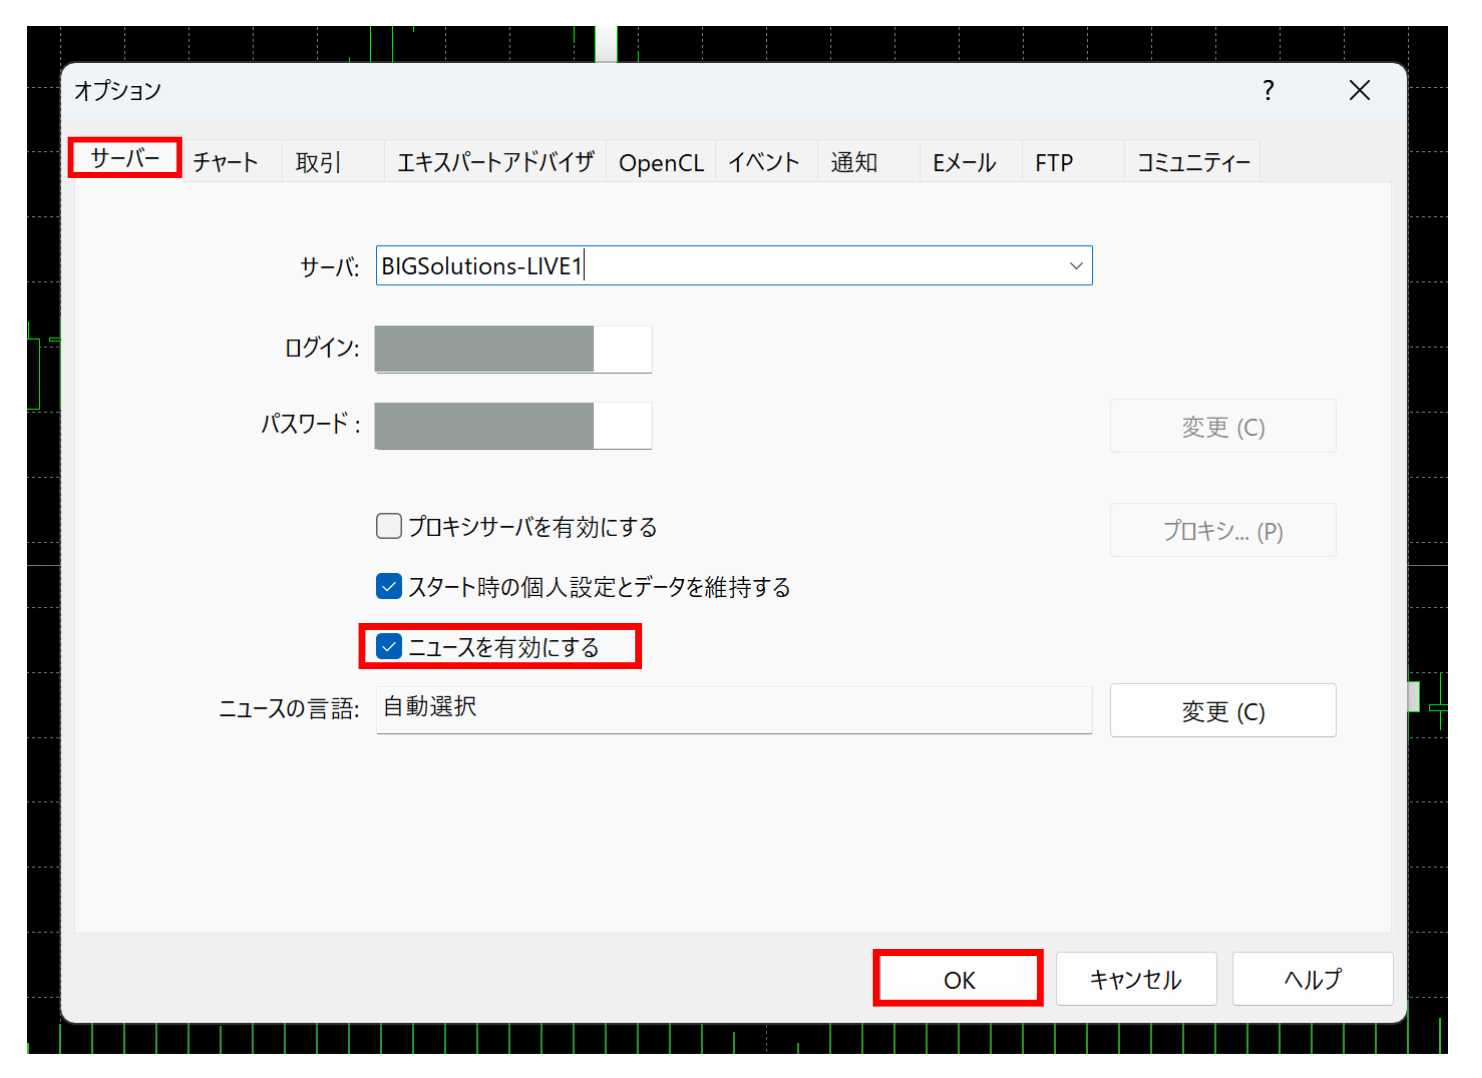This screenshot has width=1482, height=1078.
Task: Open help using the ヘルプ button
Action: coord(1312,979)
